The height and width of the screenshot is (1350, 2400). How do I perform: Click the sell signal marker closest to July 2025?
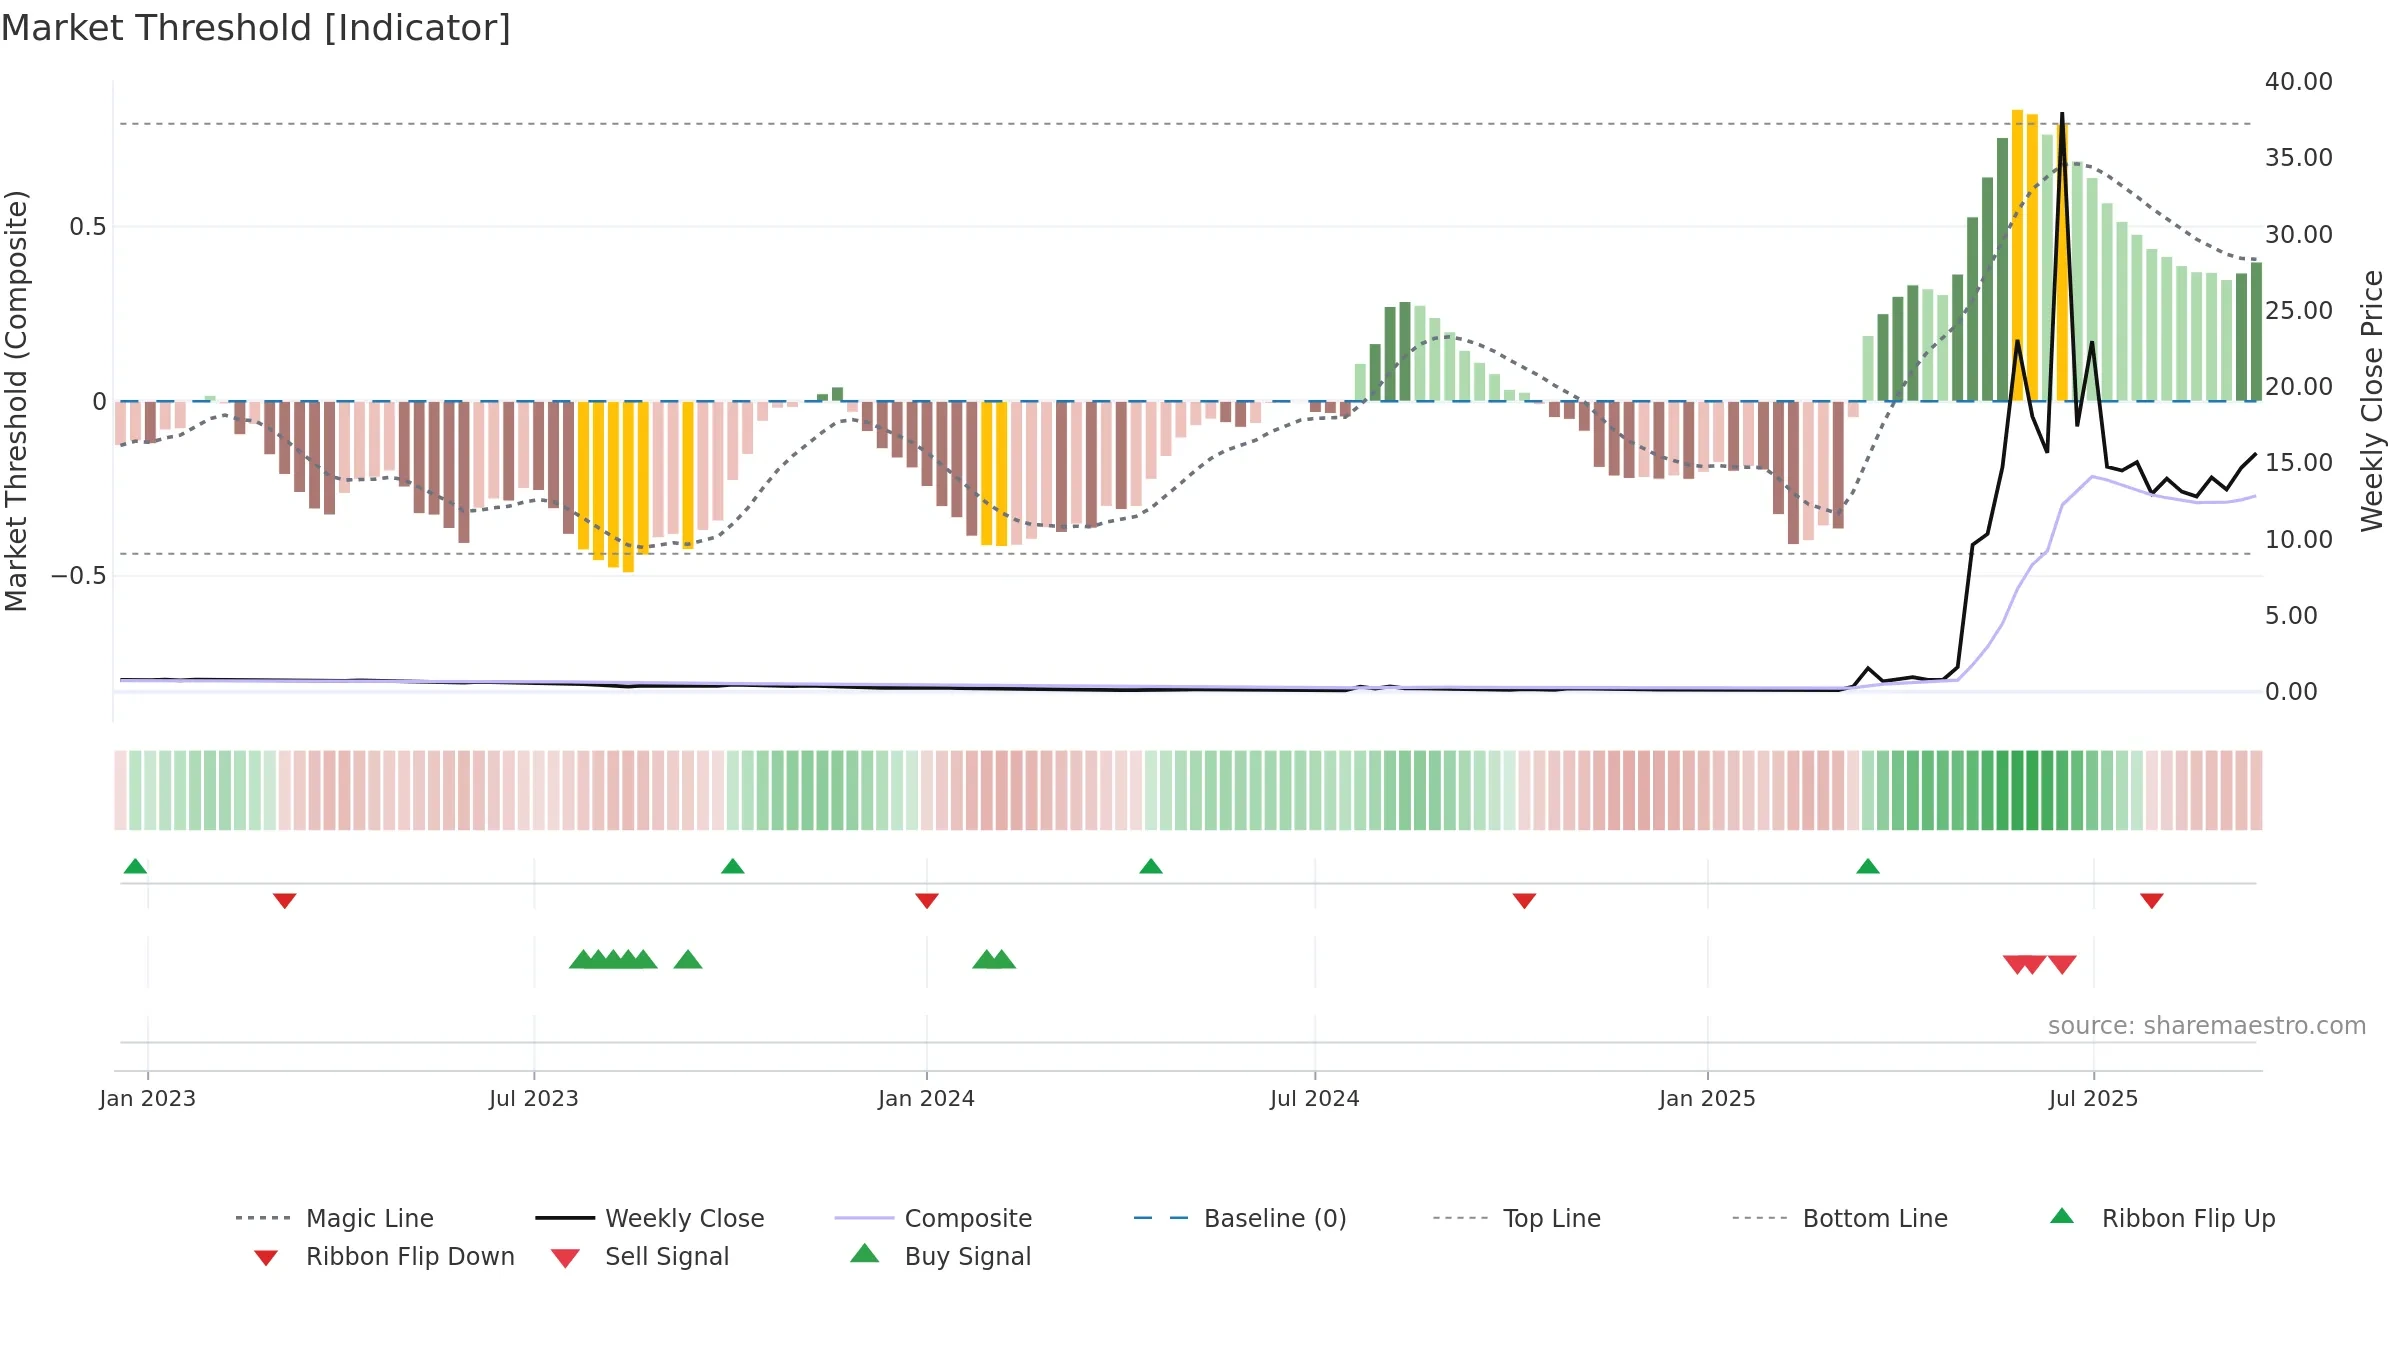coord(2062,964)
